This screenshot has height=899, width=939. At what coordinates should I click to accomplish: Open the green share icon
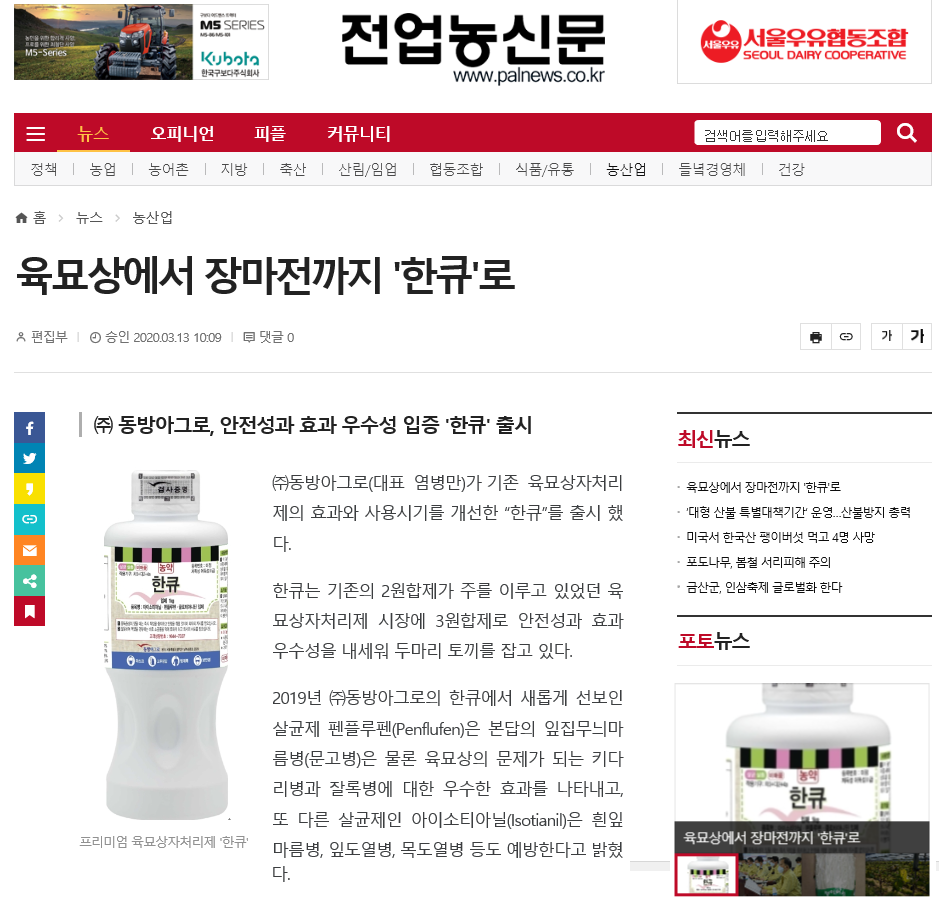coord(29,580)
